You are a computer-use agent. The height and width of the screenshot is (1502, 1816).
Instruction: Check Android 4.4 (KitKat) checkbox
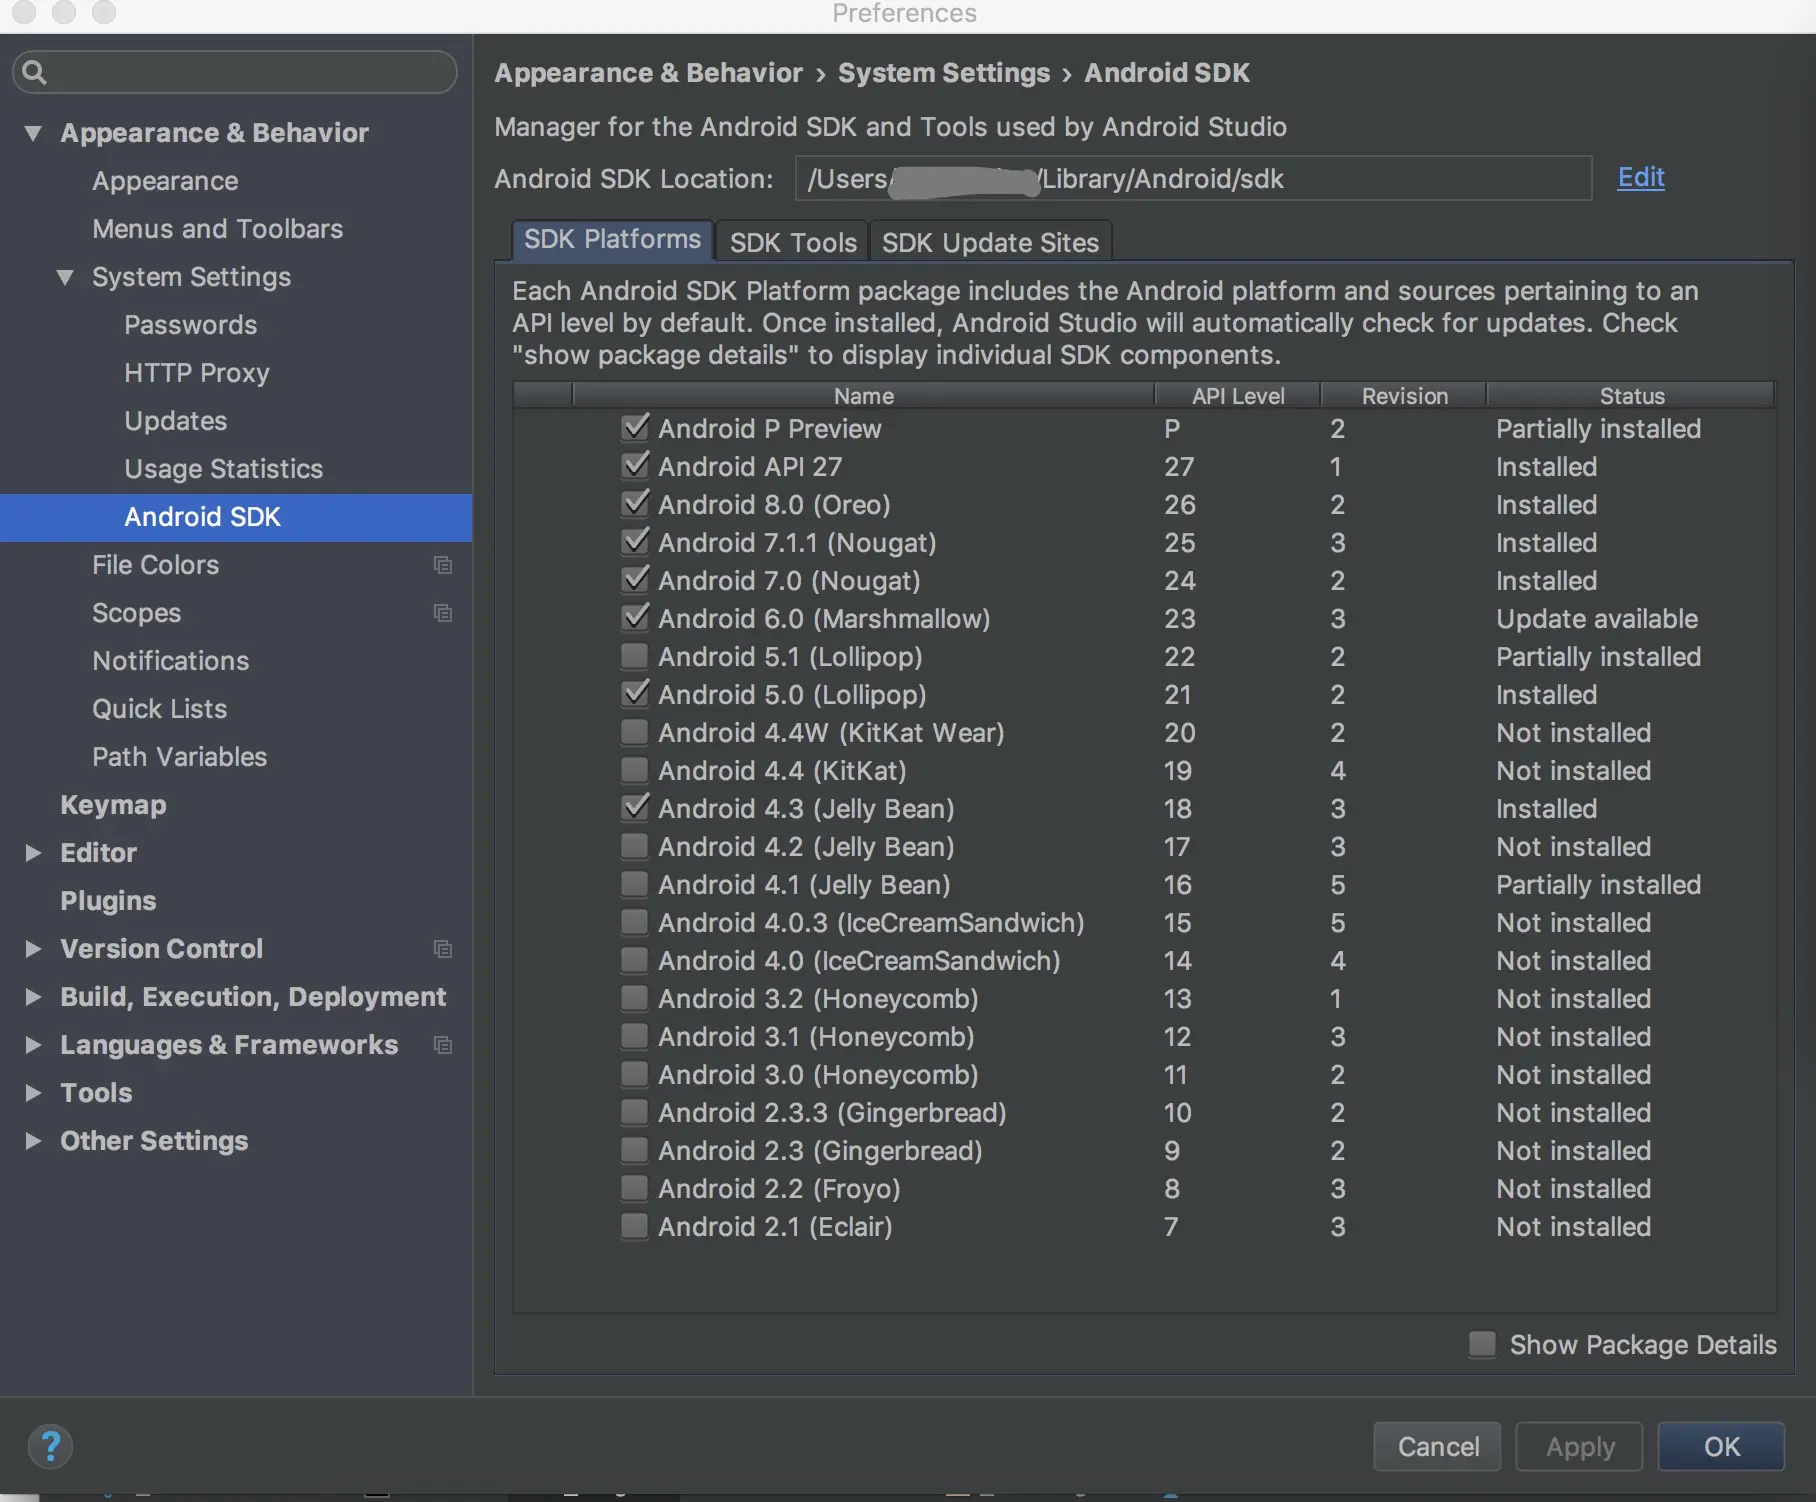tap(634, 770)
